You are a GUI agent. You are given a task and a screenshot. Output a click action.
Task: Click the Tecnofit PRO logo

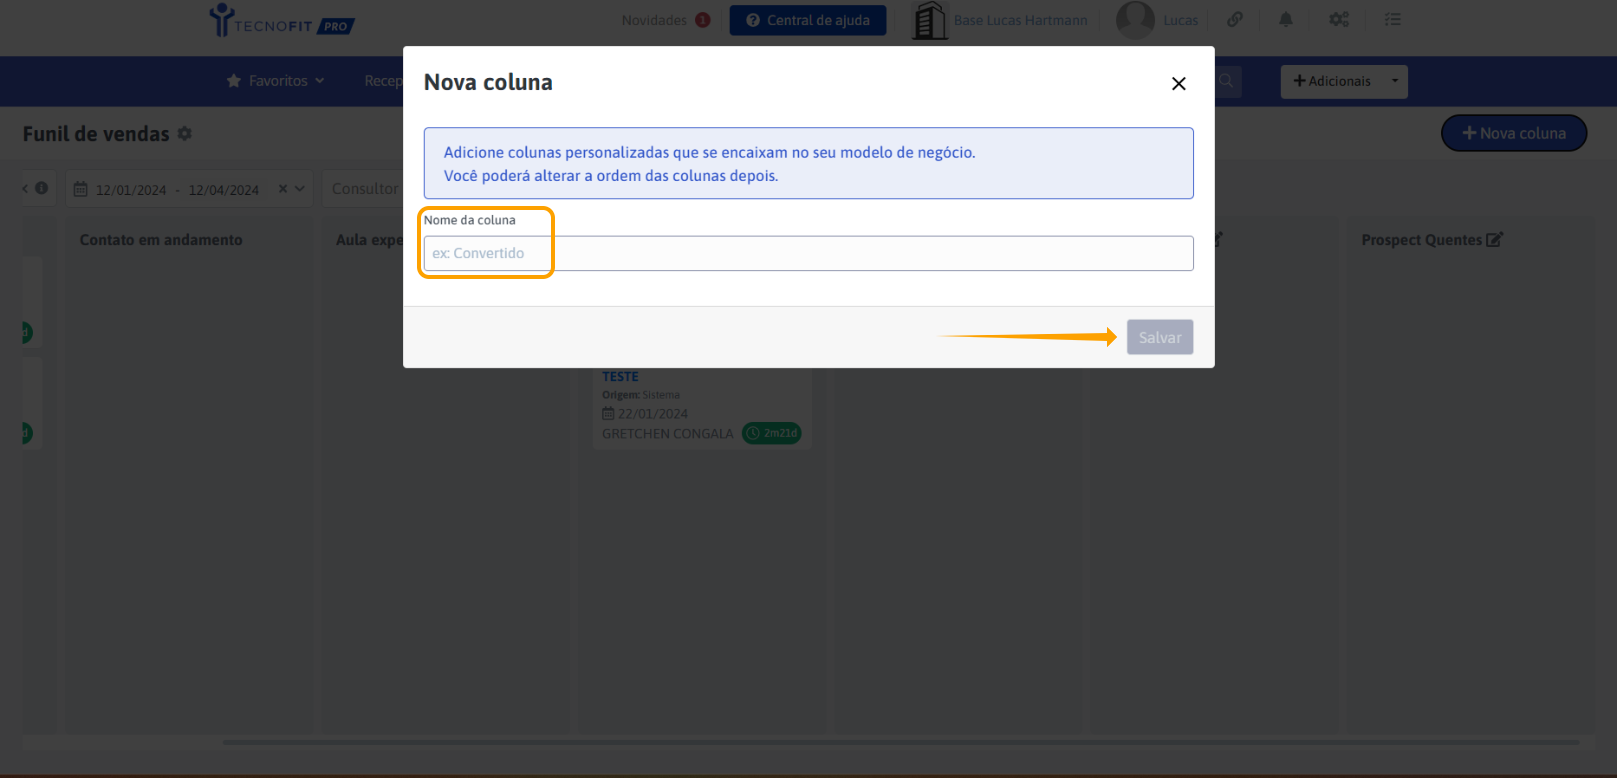pos(281,20)
